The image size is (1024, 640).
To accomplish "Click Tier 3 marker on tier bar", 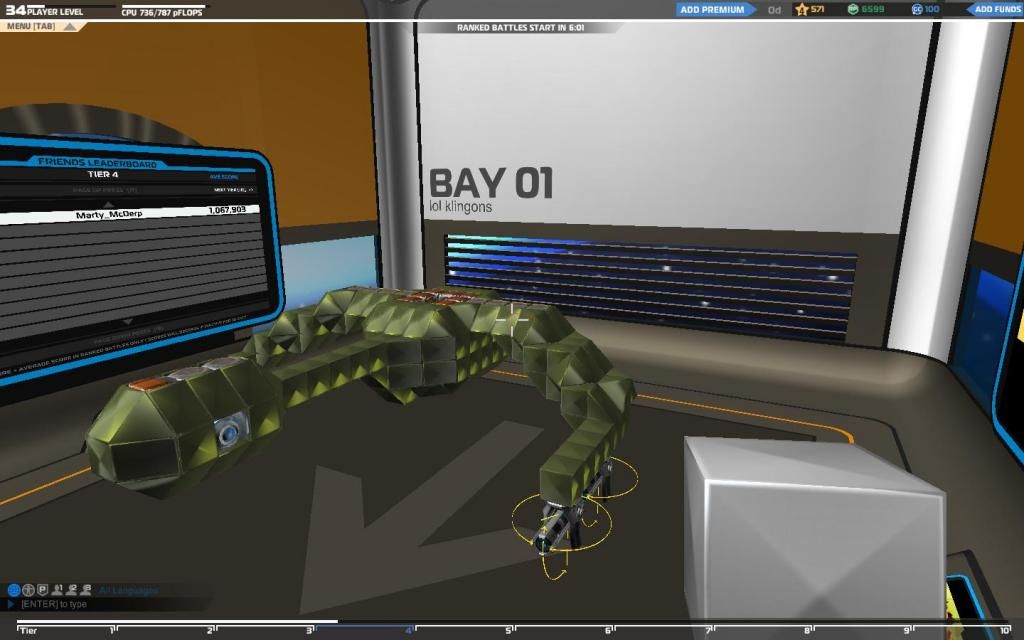I will click(311, 630).
